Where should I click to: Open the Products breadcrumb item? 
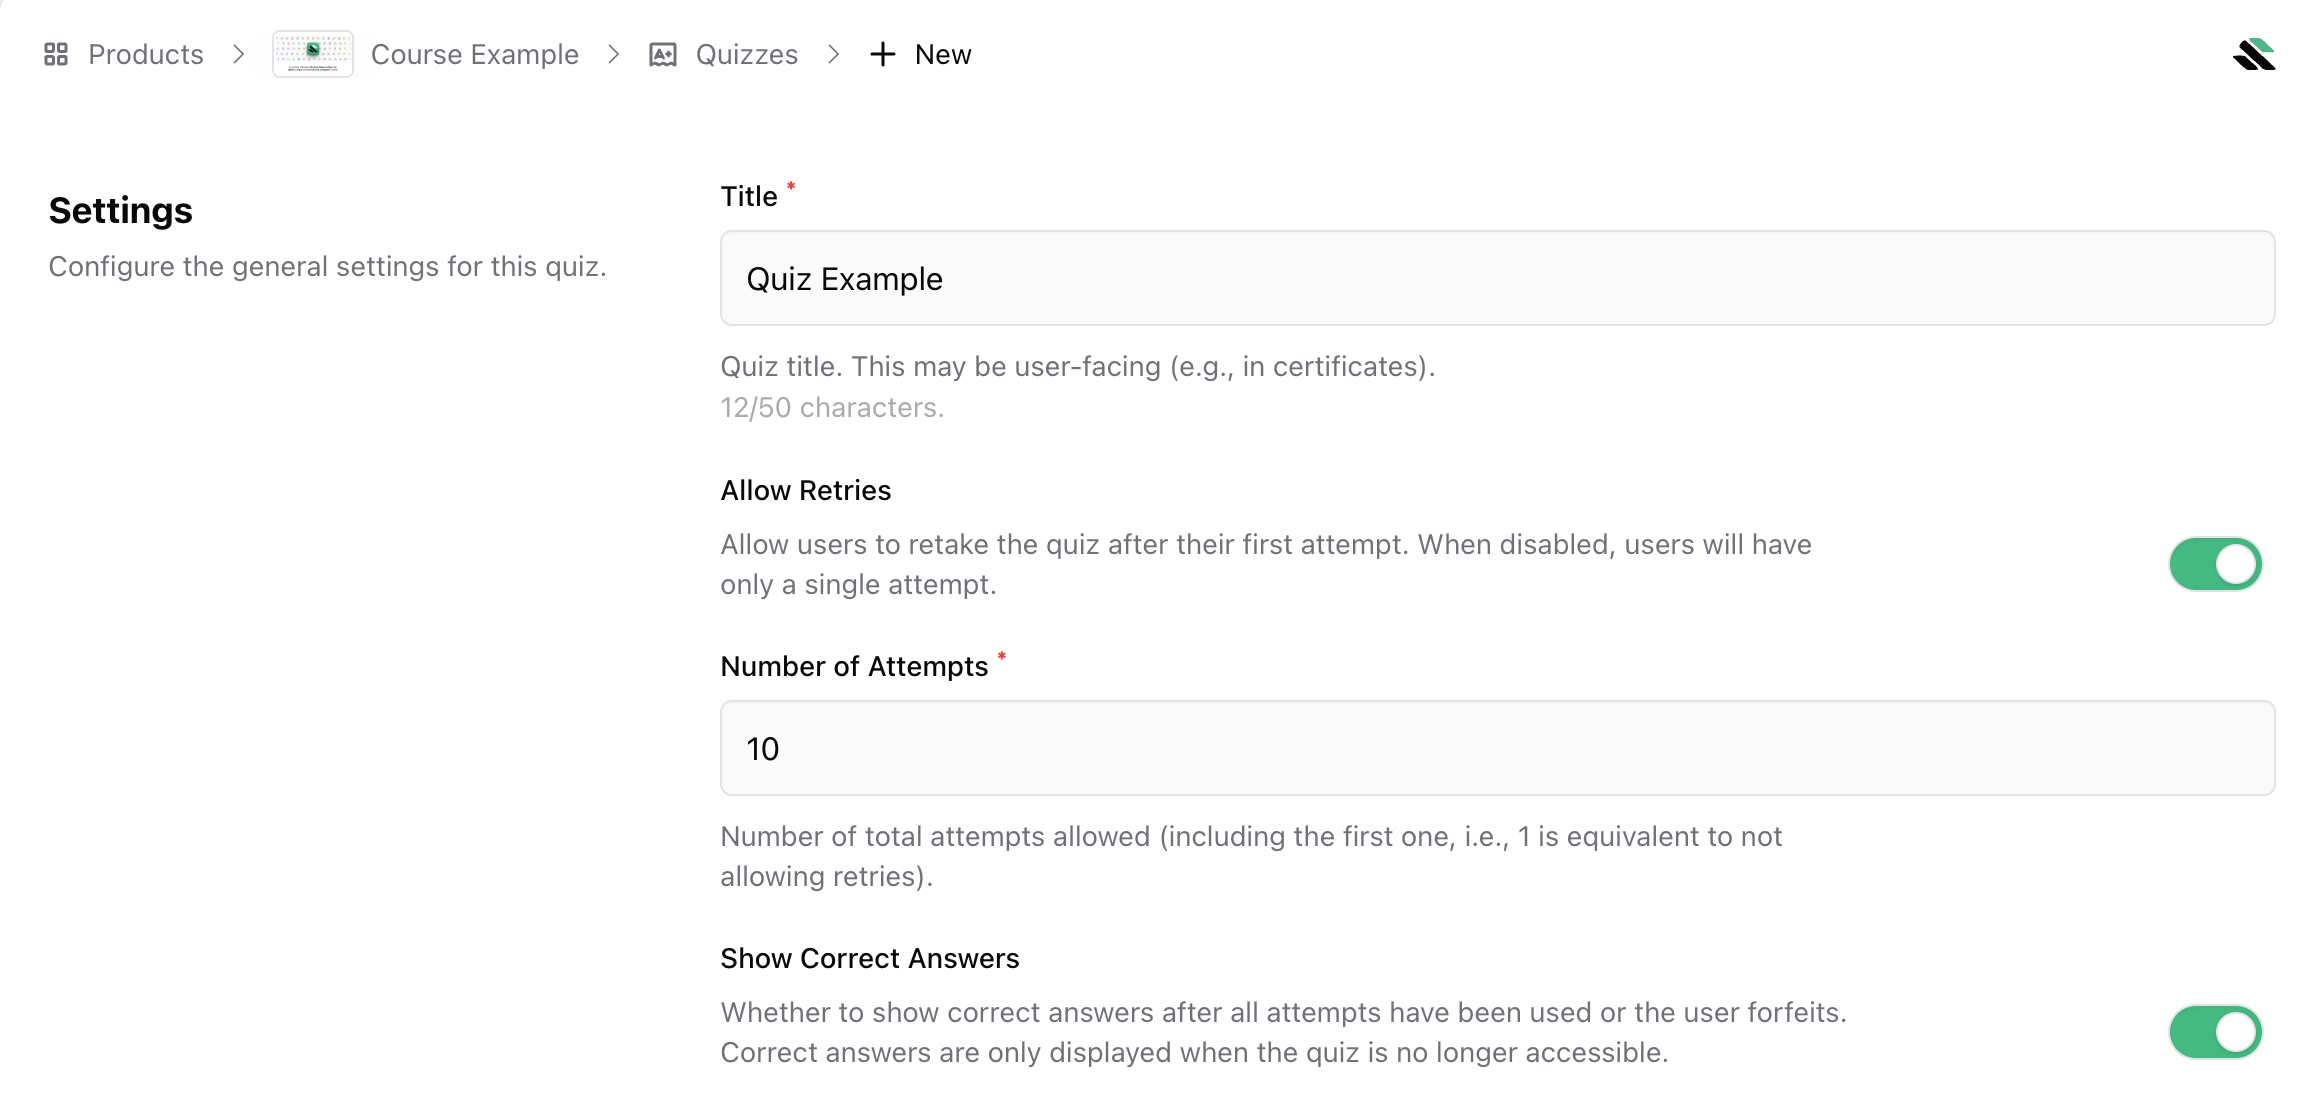145,54
